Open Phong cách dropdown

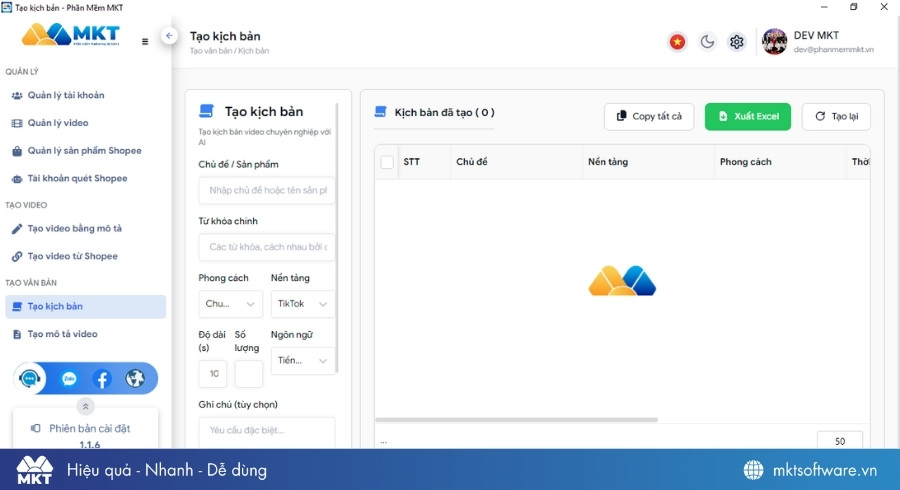(x=230, y=304)
